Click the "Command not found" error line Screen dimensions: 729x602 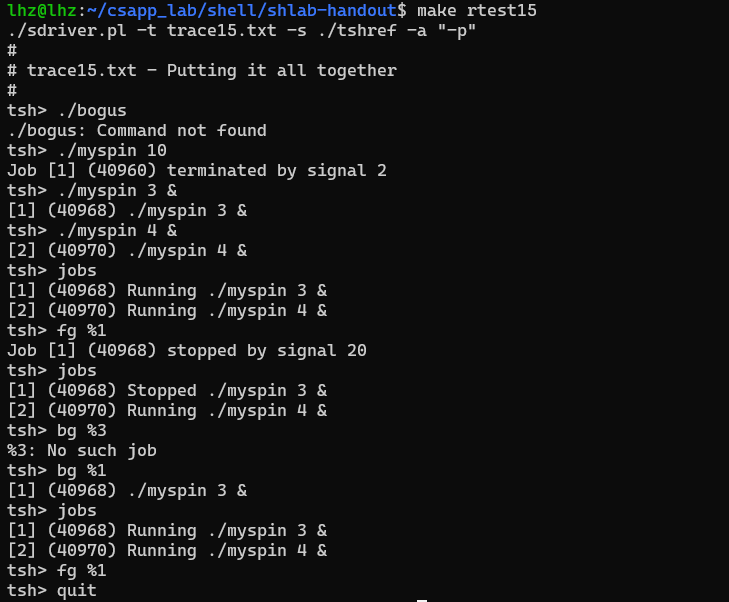pyautogui.click(x=181, y=130)
